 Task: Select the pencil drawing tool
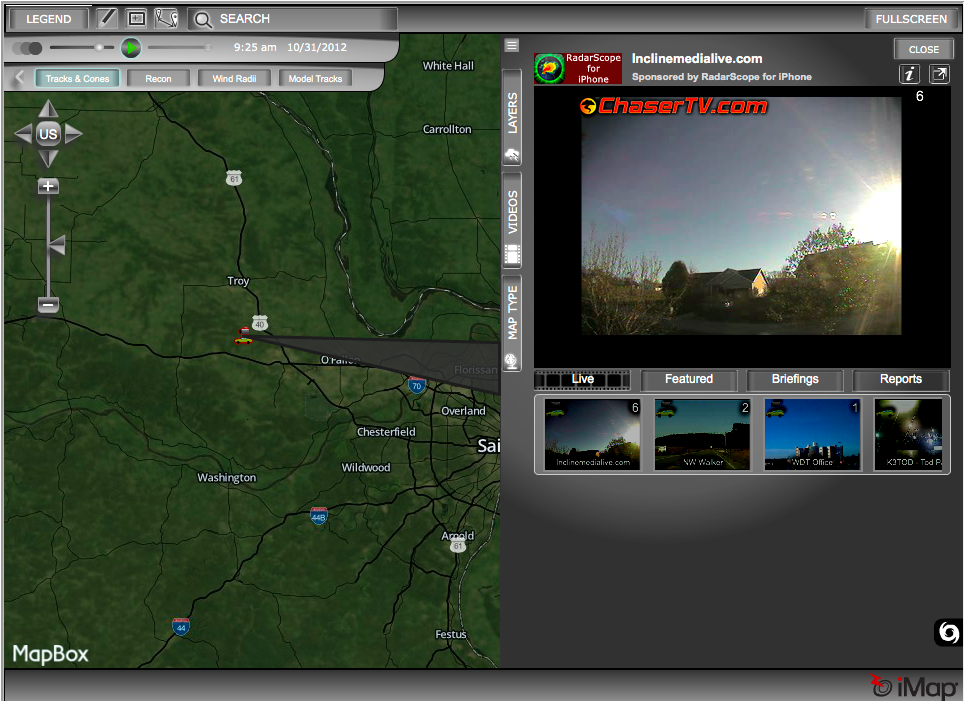point(108,18)
